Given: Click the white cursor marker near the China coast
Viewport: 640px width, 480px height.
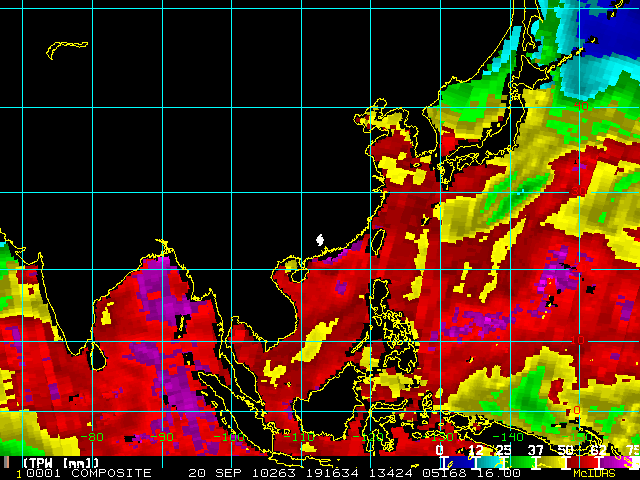Looking at the screenshot, I should click(x=320, y=240).
